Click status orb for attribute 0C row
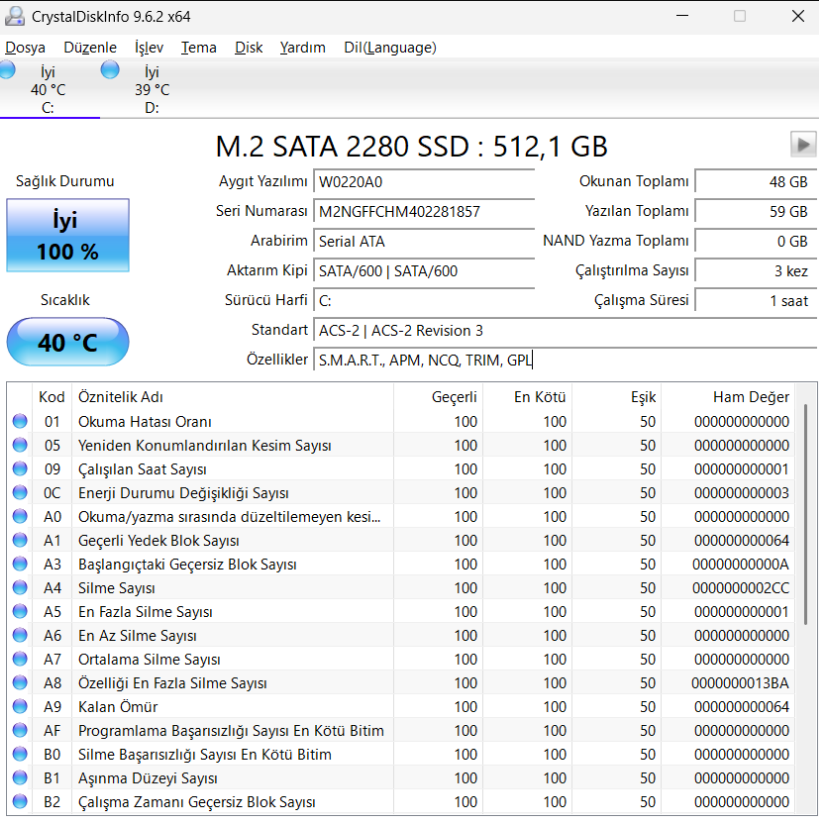 [20, 493]
